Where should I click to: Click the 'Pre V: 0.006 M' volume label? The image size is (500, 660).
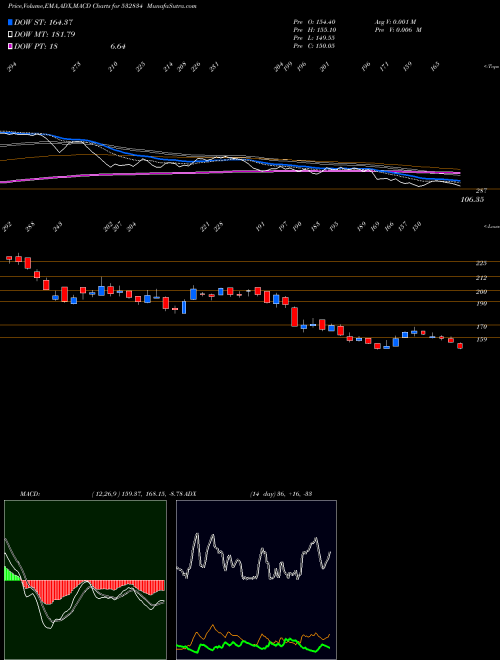pyautogui.click(x=398, y=30)
